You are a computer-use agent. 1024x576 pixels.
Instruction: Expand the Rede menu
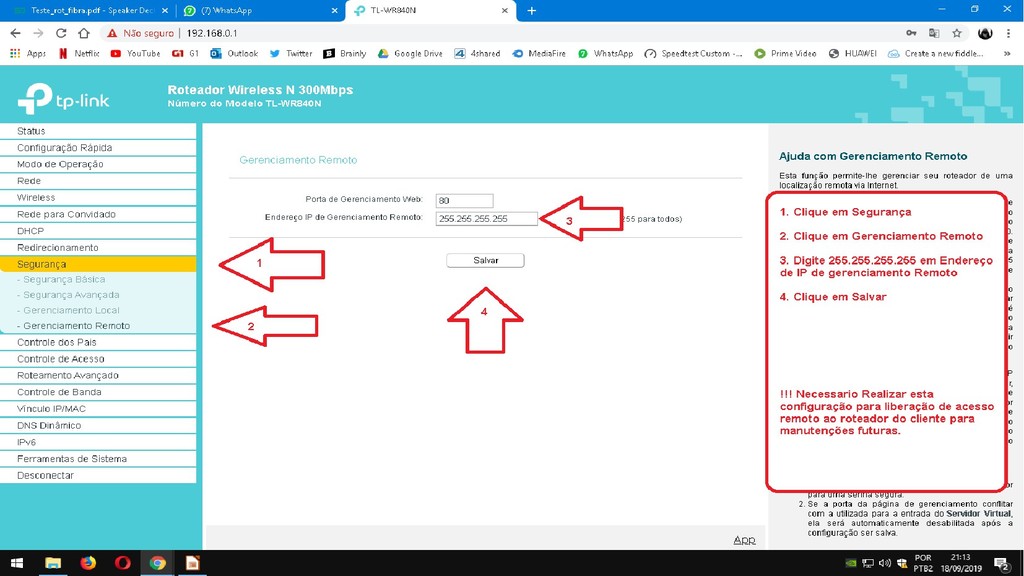coord(98,181)
